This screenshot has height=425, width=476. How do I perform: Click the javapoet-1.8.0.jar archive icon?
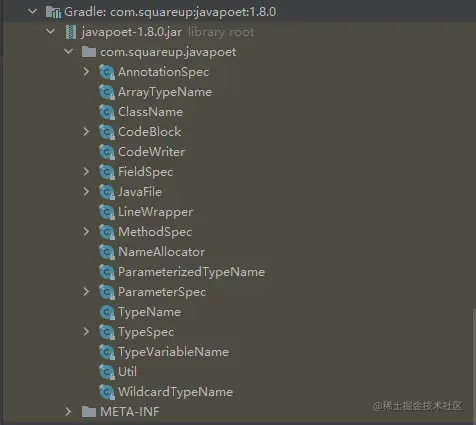71,32
